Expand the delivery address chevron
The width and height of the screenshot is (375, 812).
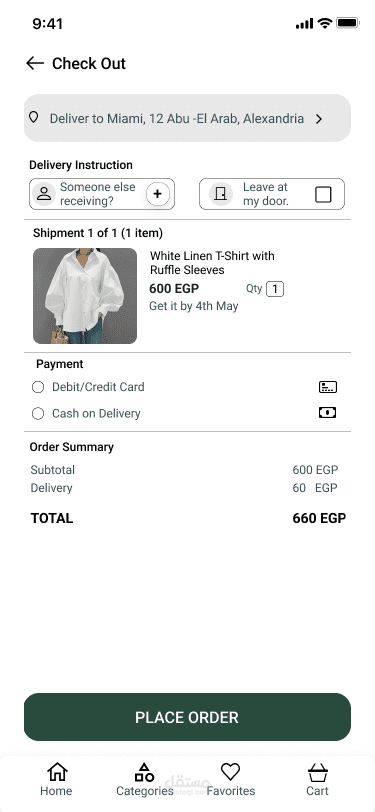319,119
